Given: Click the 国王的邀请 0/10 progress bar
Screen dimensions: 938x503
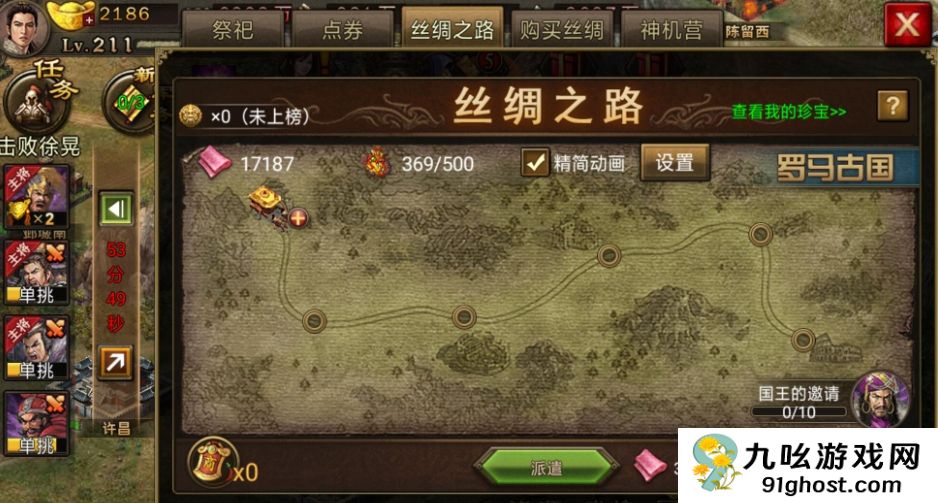Looking at the screenshot, I should (799, 412).
